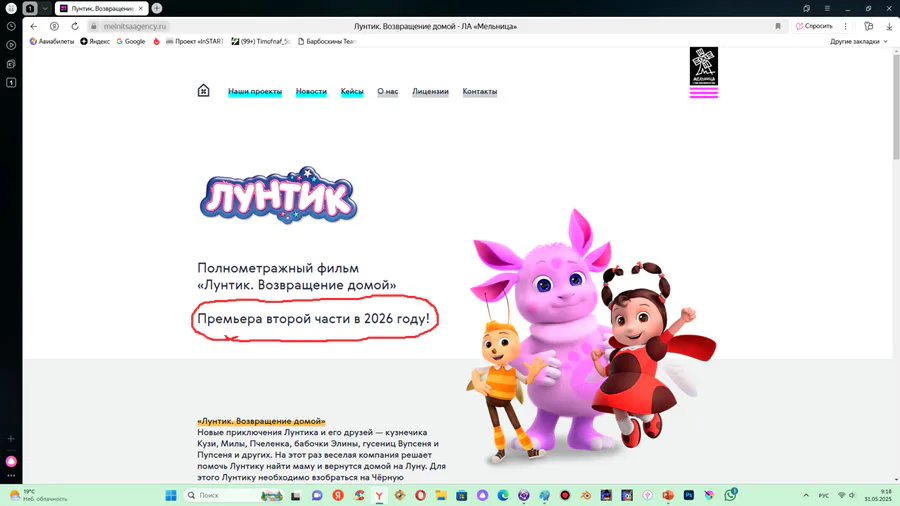Open Blender from the taskbar
Image resolution: width=900 pixels, height=506 pixels.
pos(585,495)
